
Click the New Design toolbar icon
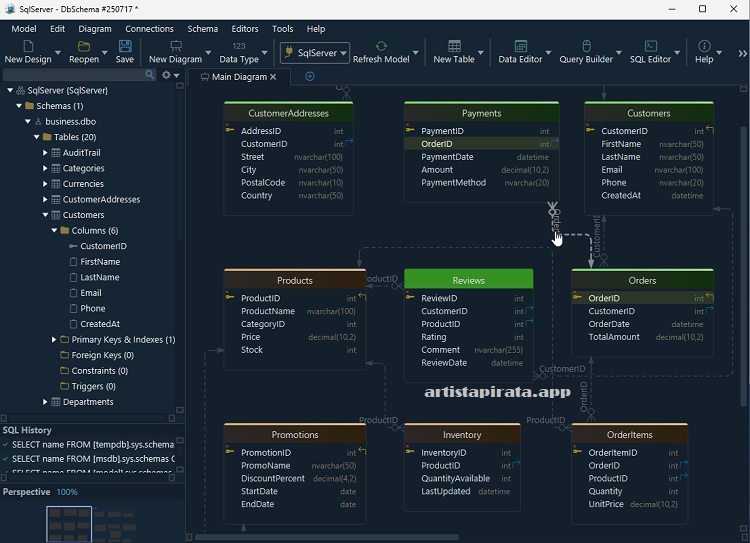click(x=28, y=46)
